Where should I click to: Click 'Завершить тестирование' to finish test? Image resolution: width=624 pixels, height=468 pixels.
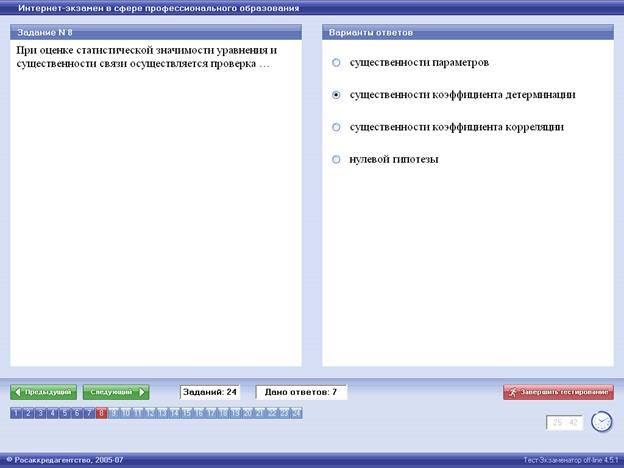[x=558, y=392]
